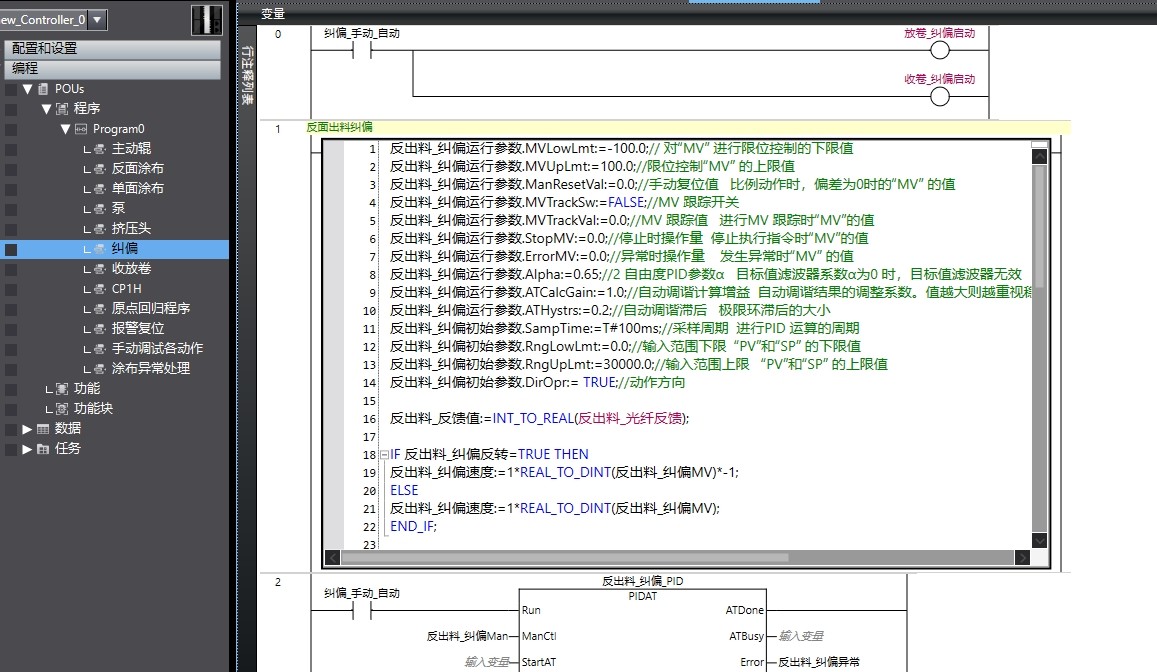This screenshot has height=672, width=1157.
Task: Click the 反出料_纠偏异常 Error output
Action: pos(819,662)
